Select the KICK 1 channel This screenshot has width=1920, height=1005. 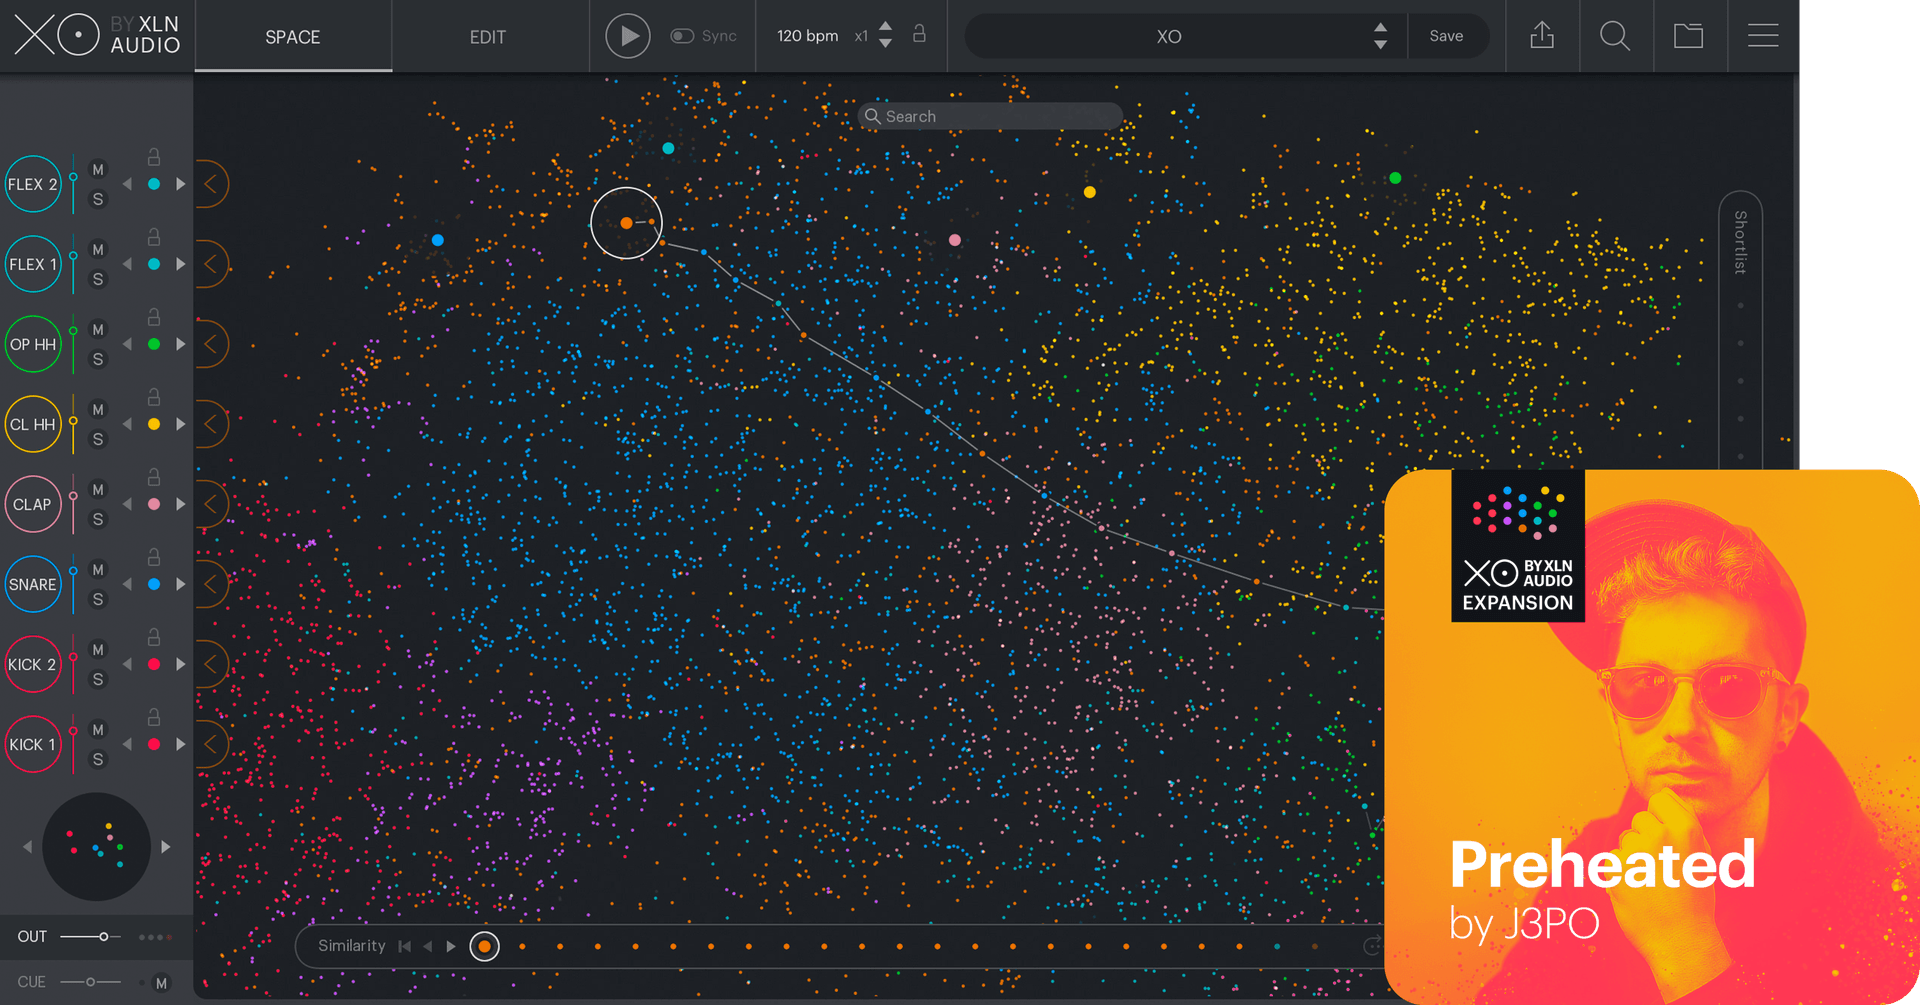[x=33, y=744]
